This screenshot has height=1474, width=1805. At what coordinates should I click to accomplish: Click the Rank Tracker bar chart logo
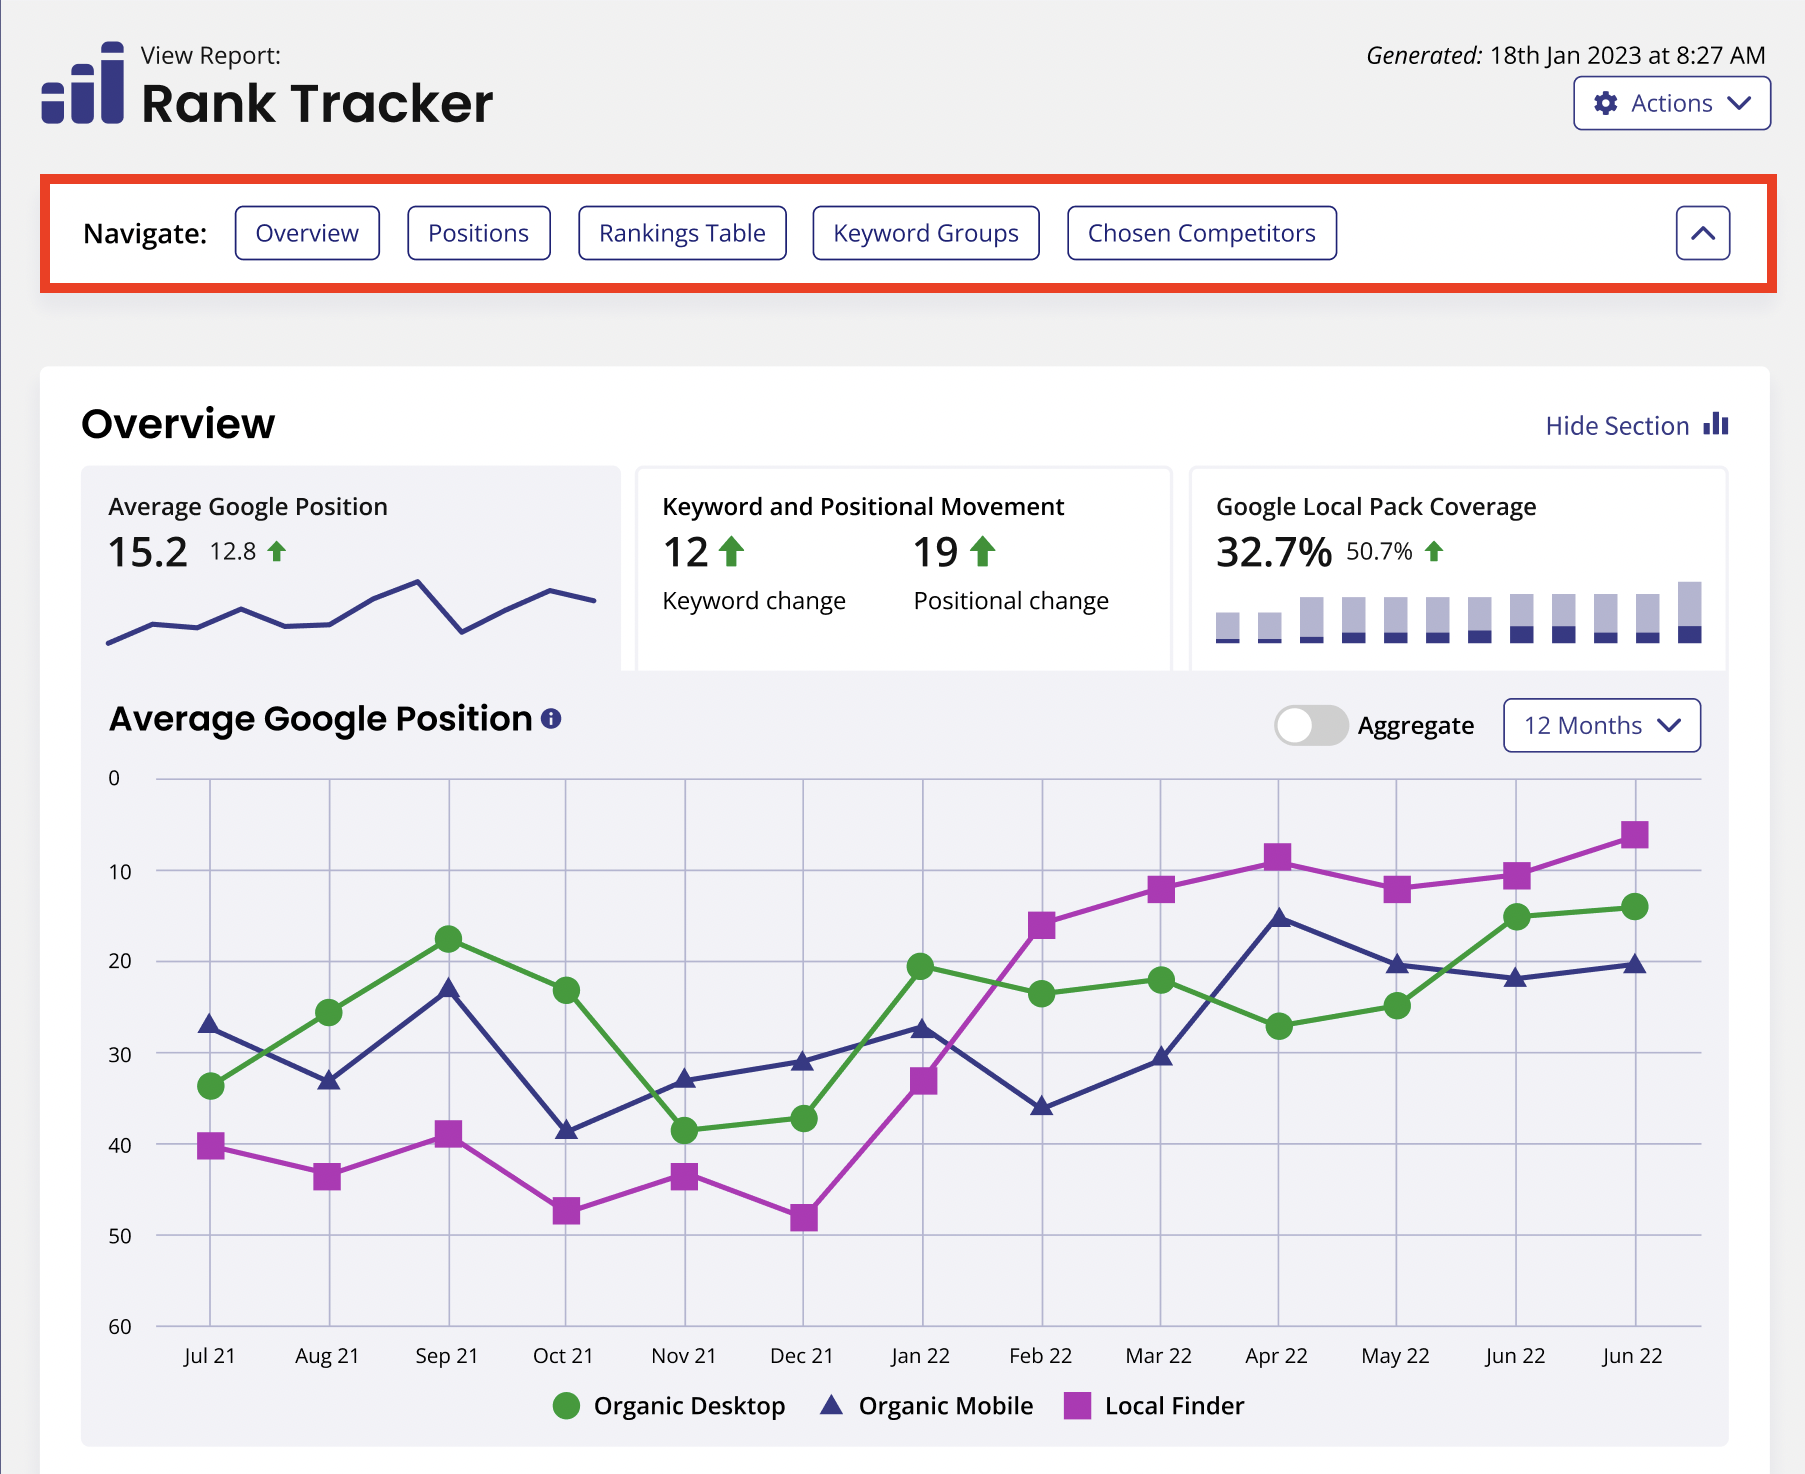click(83, 84)
